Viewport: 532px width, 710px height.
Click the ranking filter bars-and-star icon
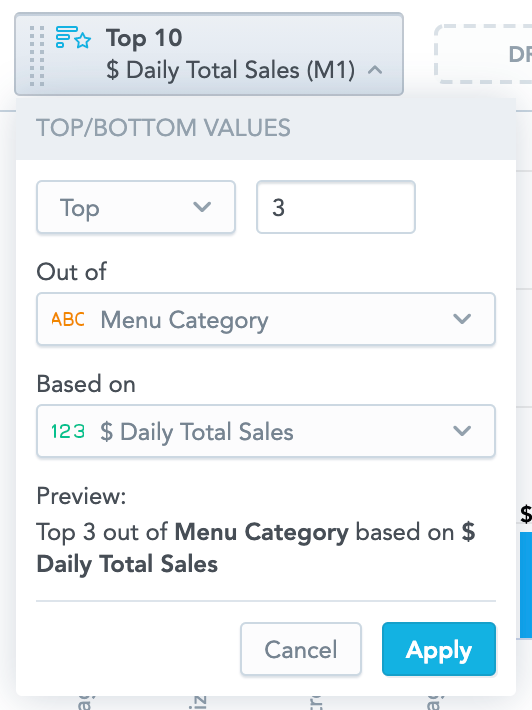[x=73, y=38]
